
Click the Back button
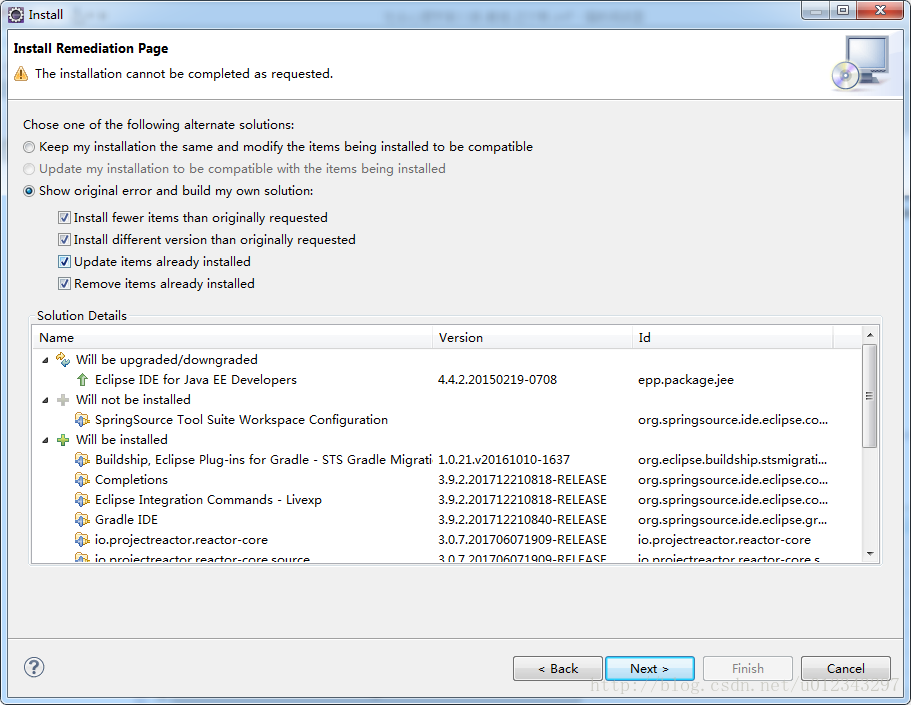pos(558,669)
